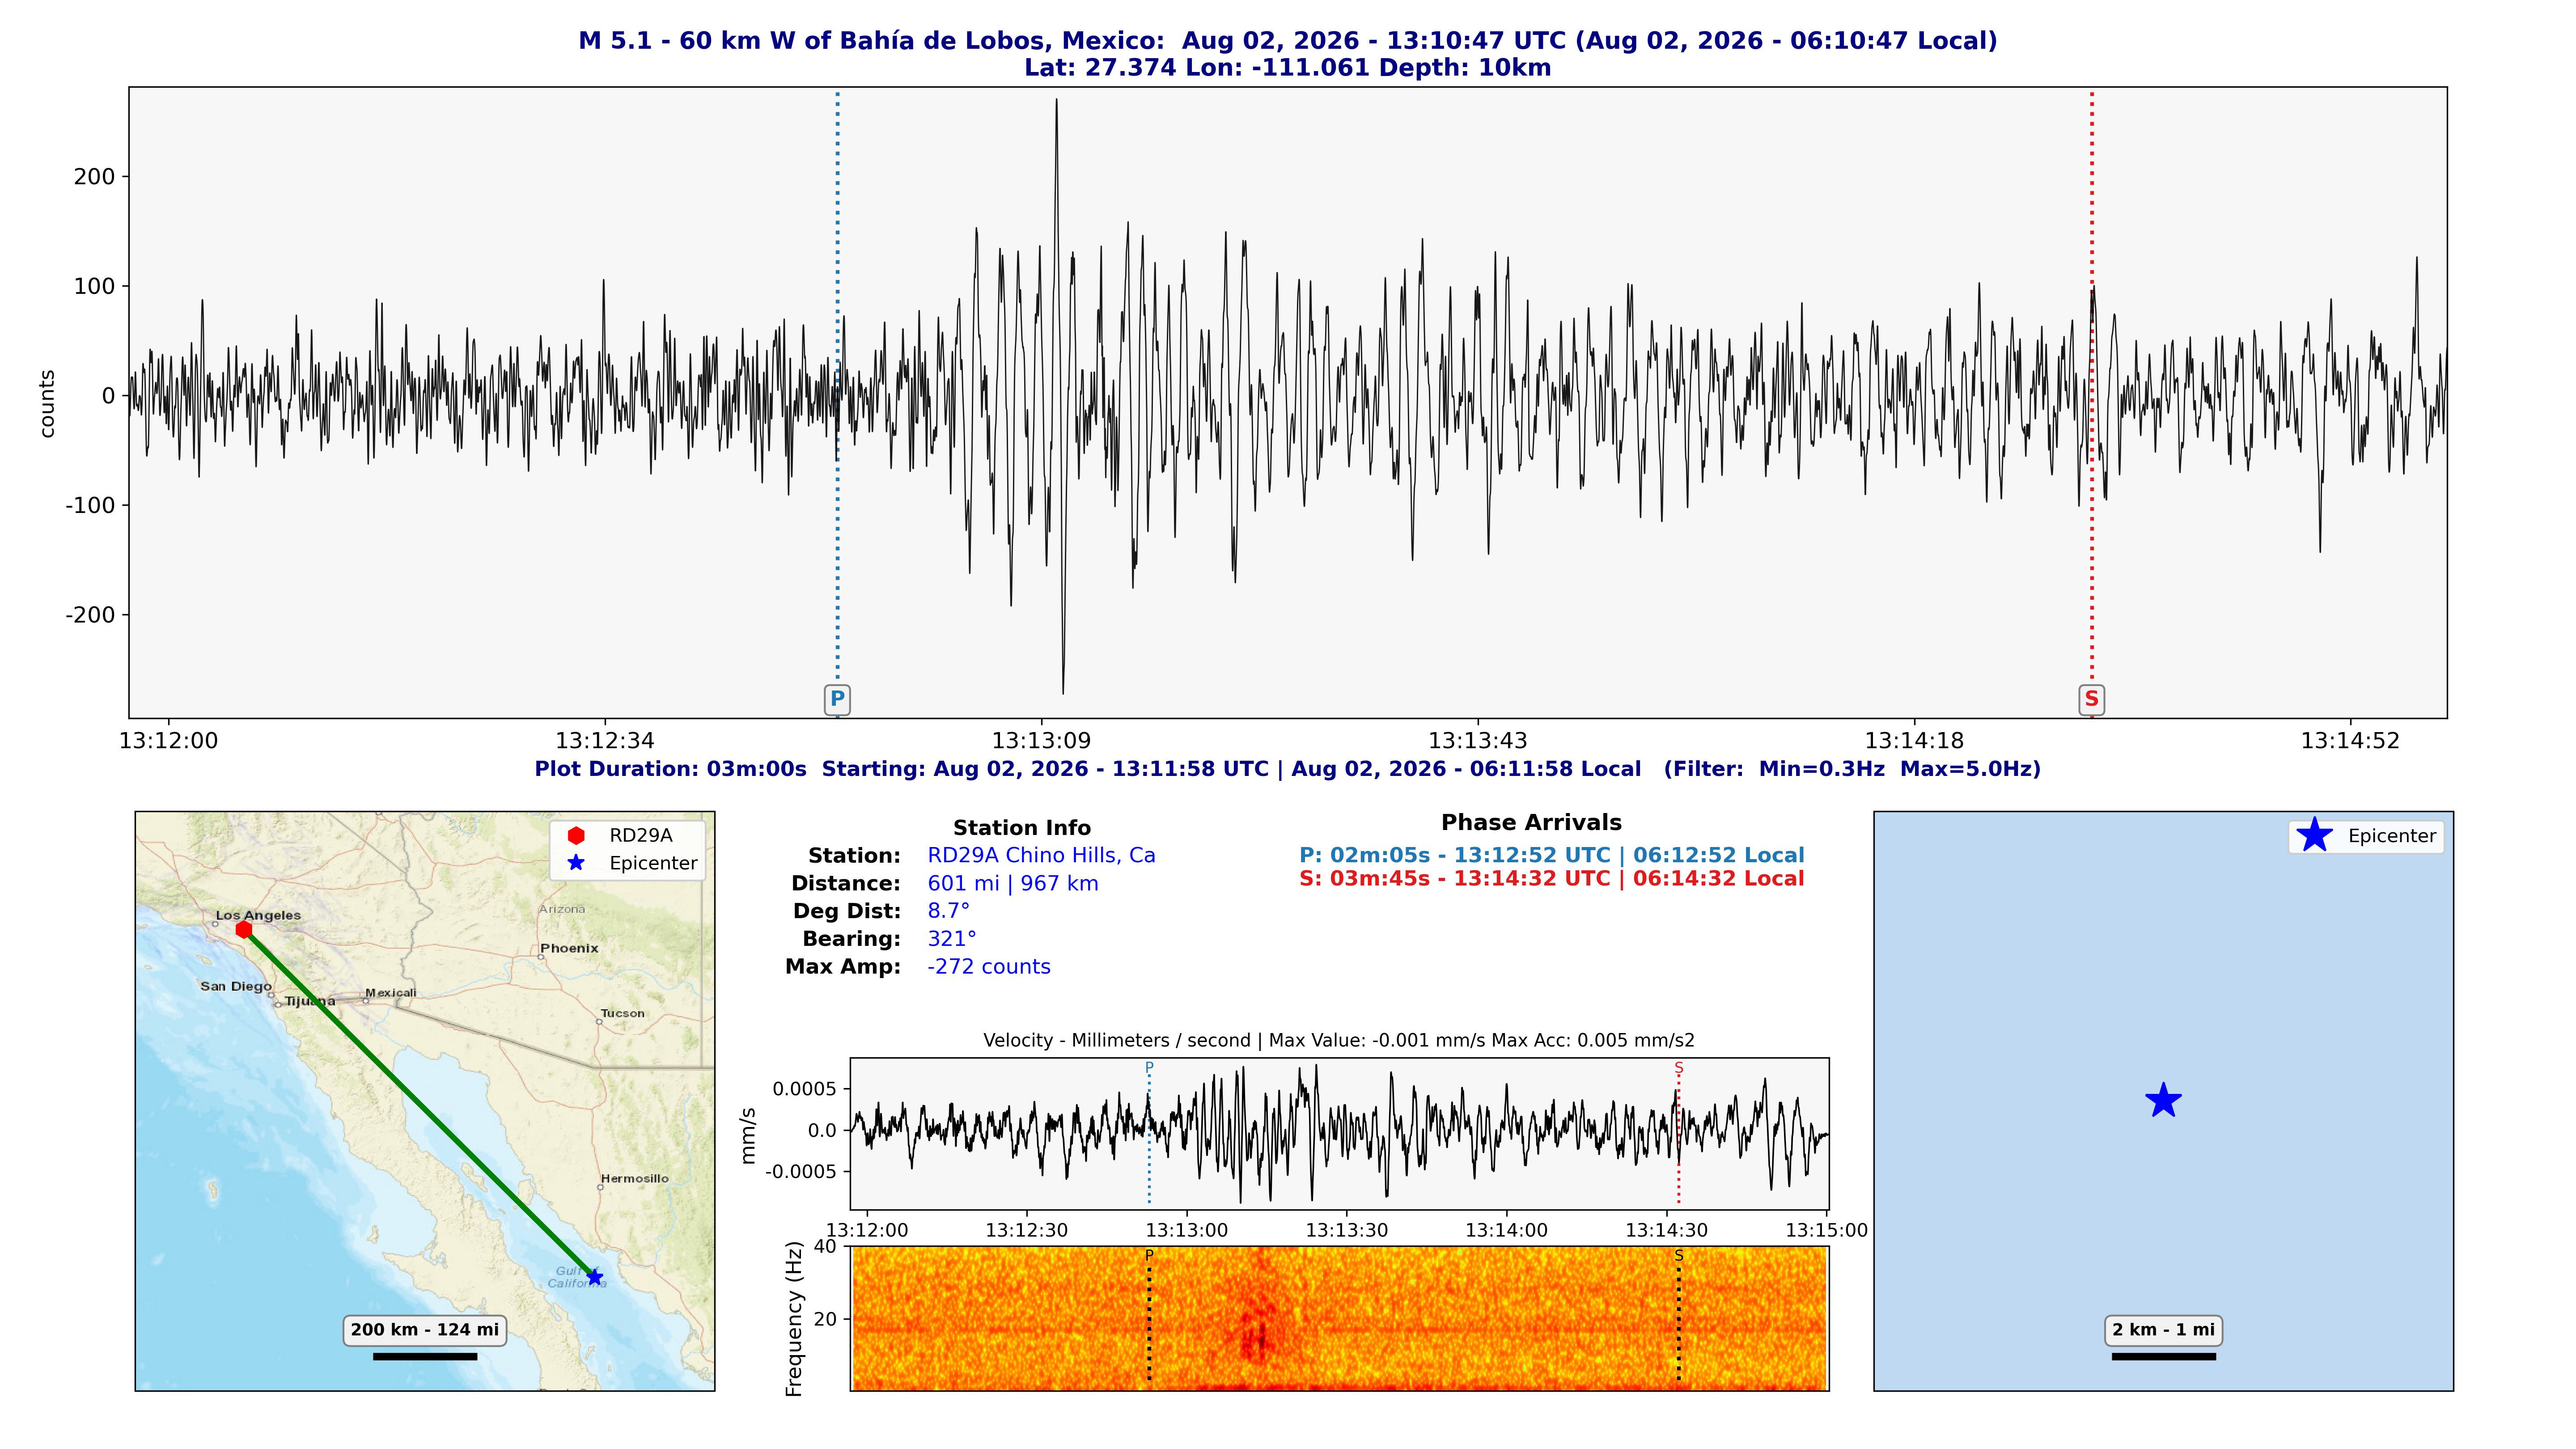Click the red hexagon icon in the map legend
Screen dimensions: 2576x1449
coord(576,835)
